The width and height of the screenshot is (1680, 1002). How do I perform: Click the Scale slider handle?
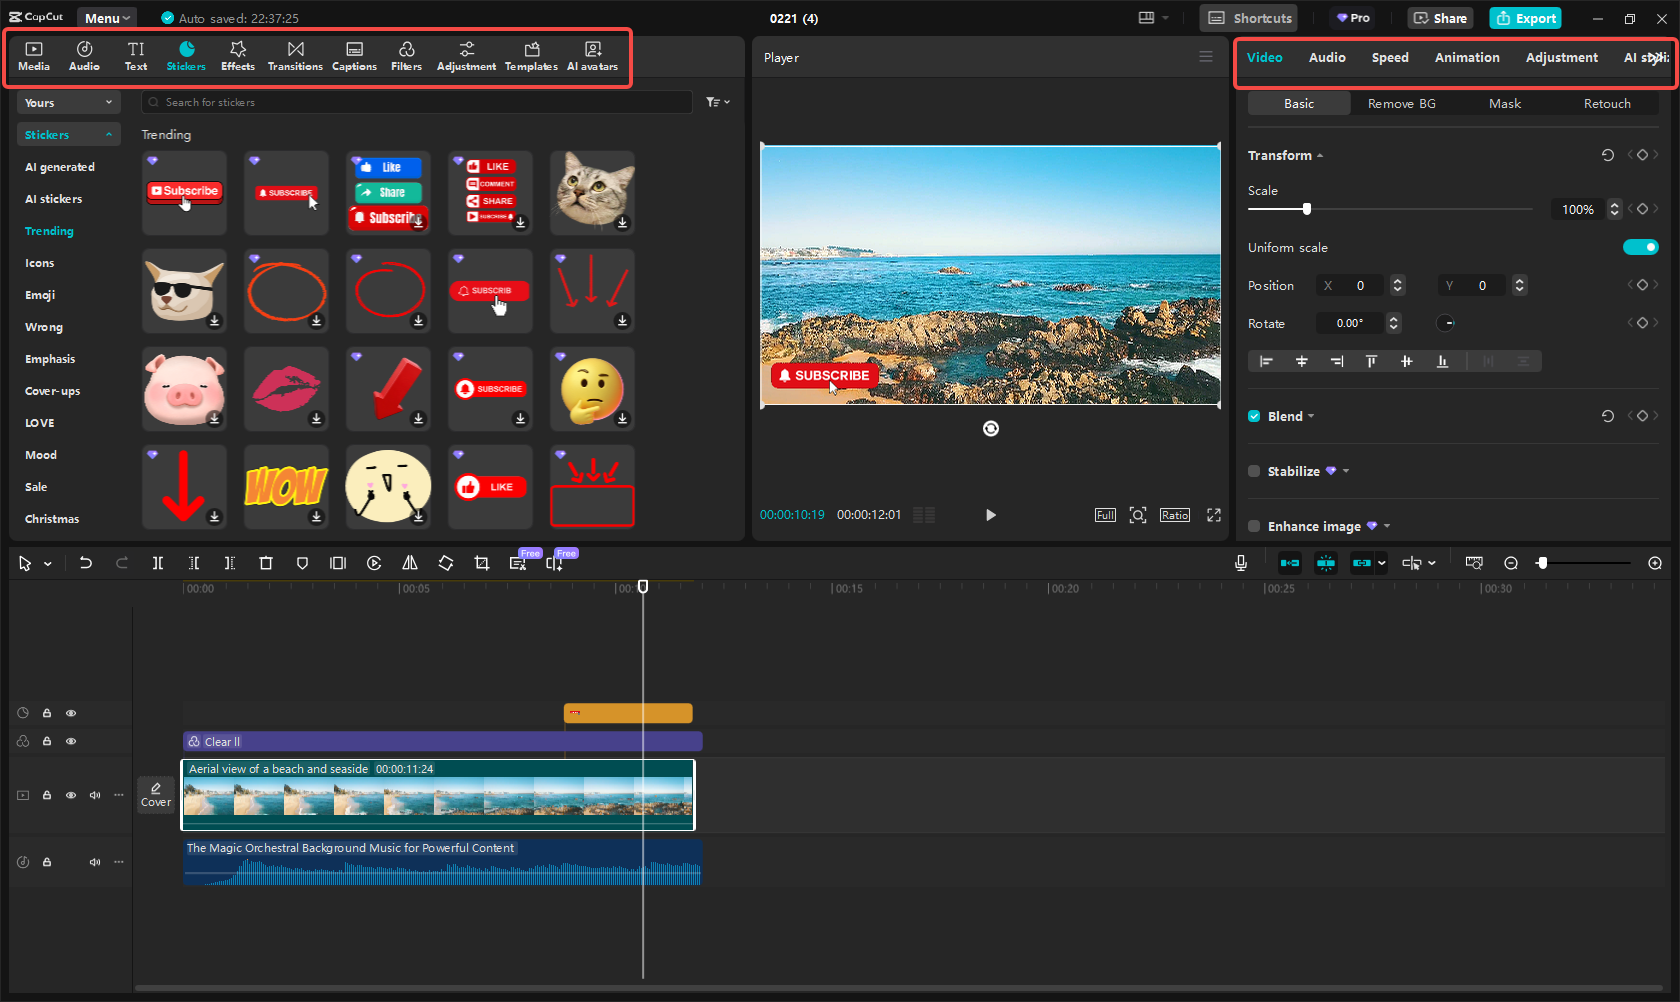1308,209
